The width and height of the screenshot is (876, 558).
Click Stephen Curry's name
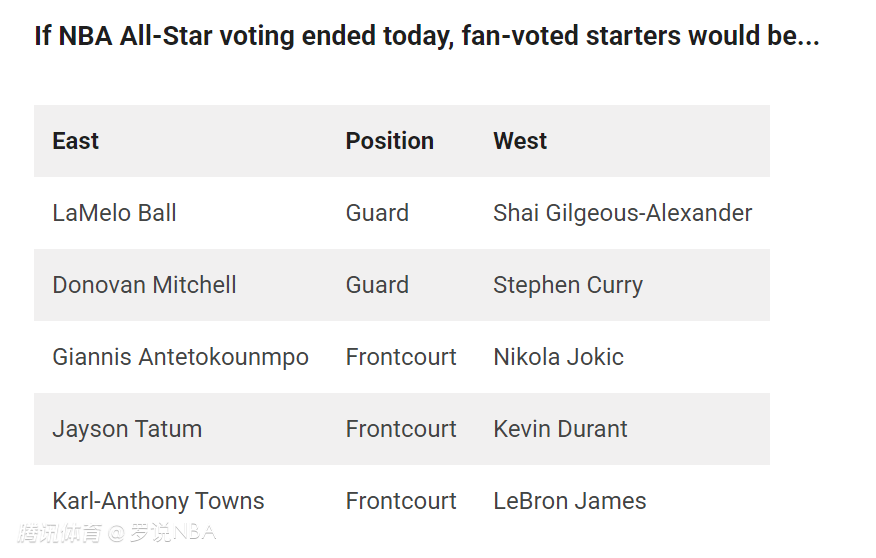pyautogui.click(x=567, y=285)
